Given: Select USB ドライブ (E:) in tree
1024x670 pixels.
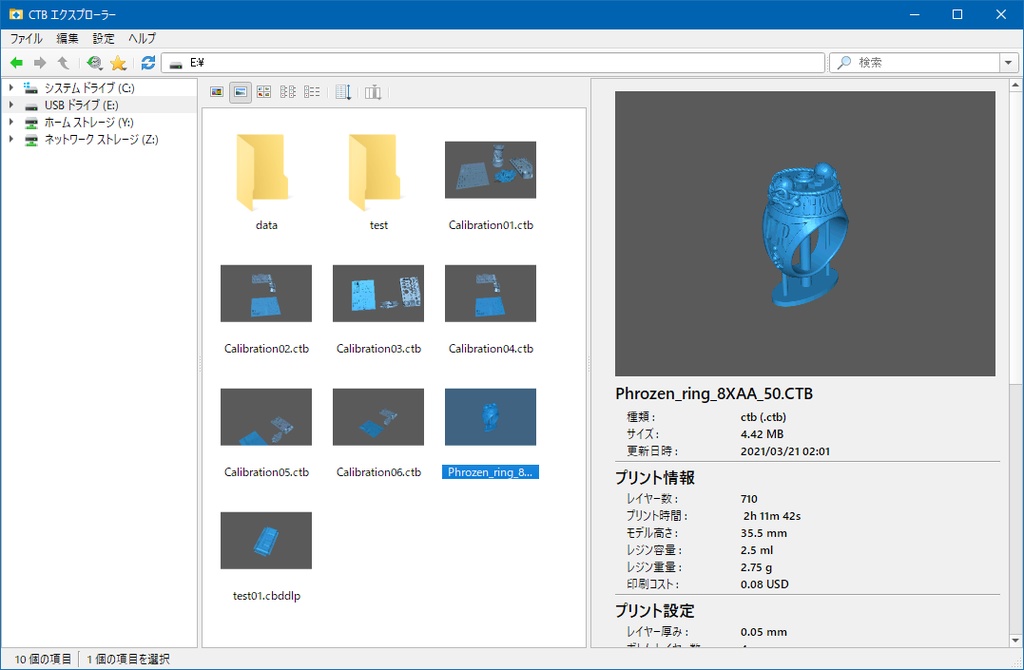Looking at the screenshot, I should 82,104.
